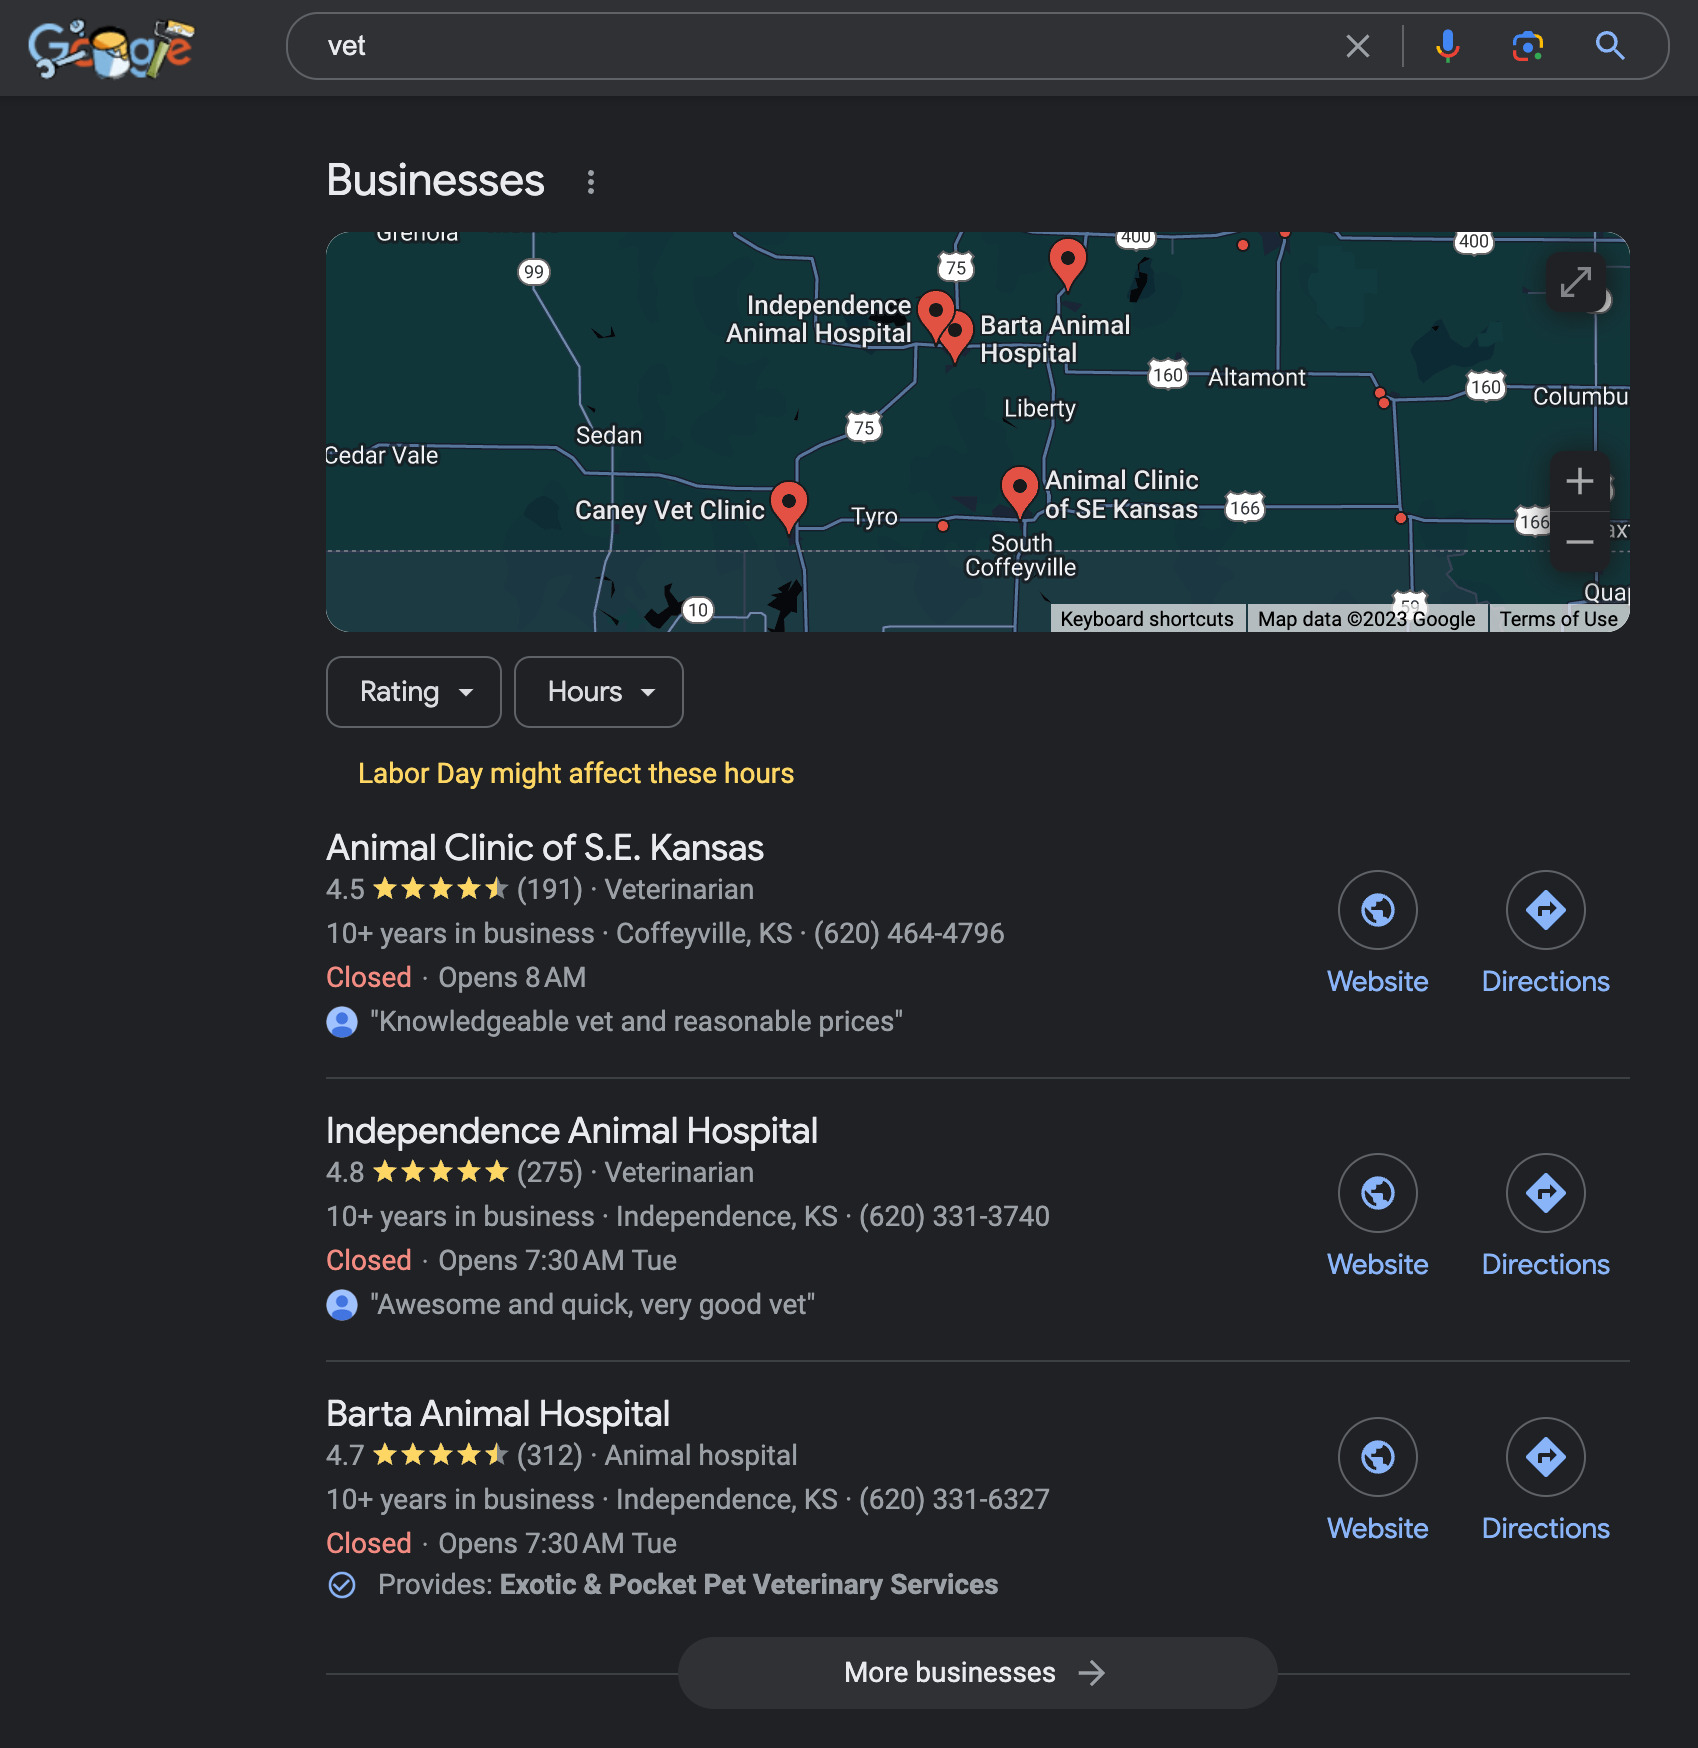Viewport: 1698px width, 1748px height.
Task: Search by image using Google Lens icon
Action: click(1528, 46)
